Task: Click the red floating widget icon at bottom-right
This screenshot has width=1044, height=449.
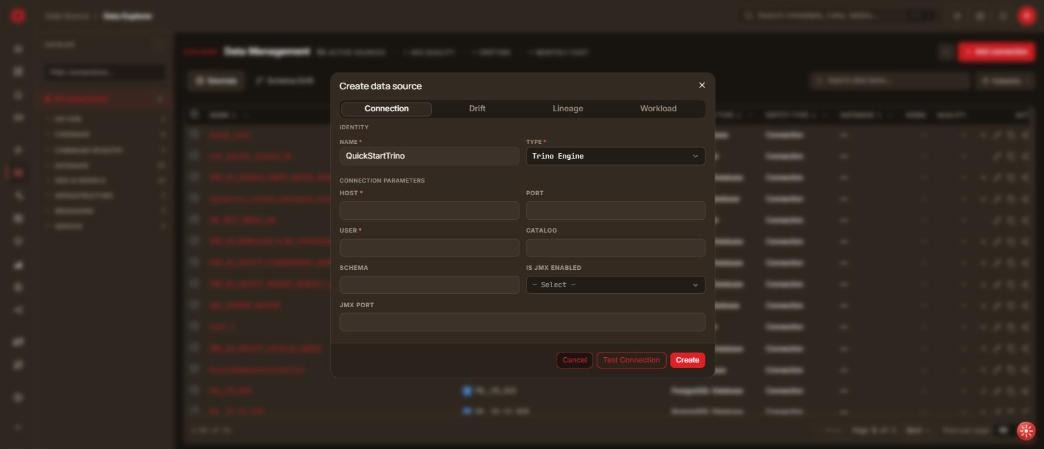Action: click(1026, 431)
